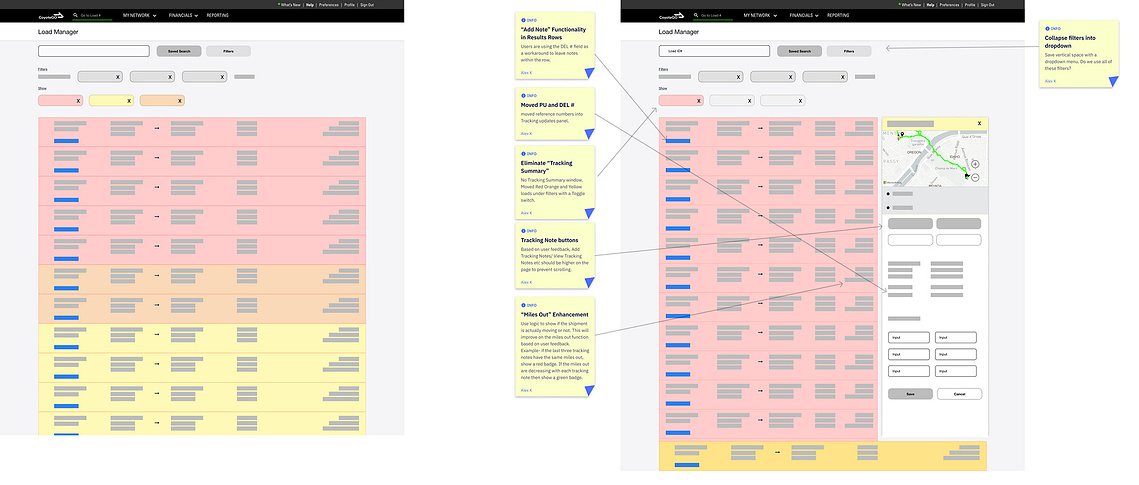The image size is (1139, 485).
Task: Open Help in the left mockup top bar
Action: pyautogui.click(x=310, y=4)
